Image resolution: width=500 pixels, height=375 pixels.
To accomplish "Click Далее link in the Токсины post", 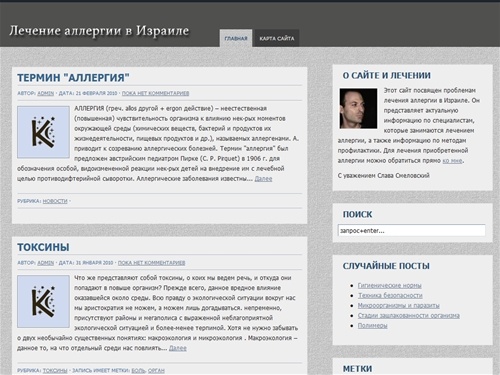I will click(178, 348).
